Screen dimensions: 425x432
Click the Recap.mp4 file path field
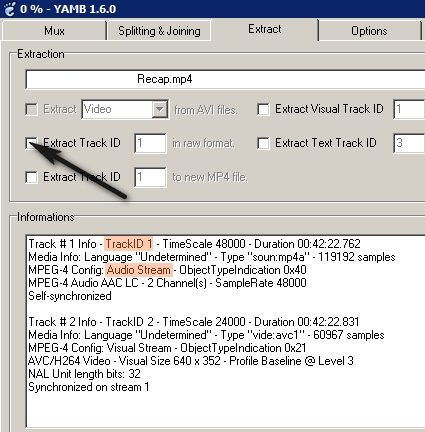[x=225, y=79]
